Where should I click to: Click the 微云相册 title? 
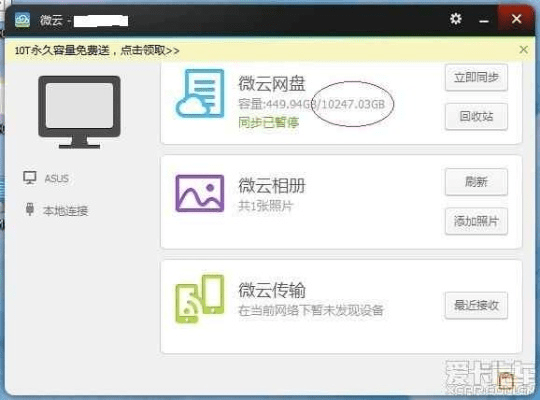click(272, 186)
